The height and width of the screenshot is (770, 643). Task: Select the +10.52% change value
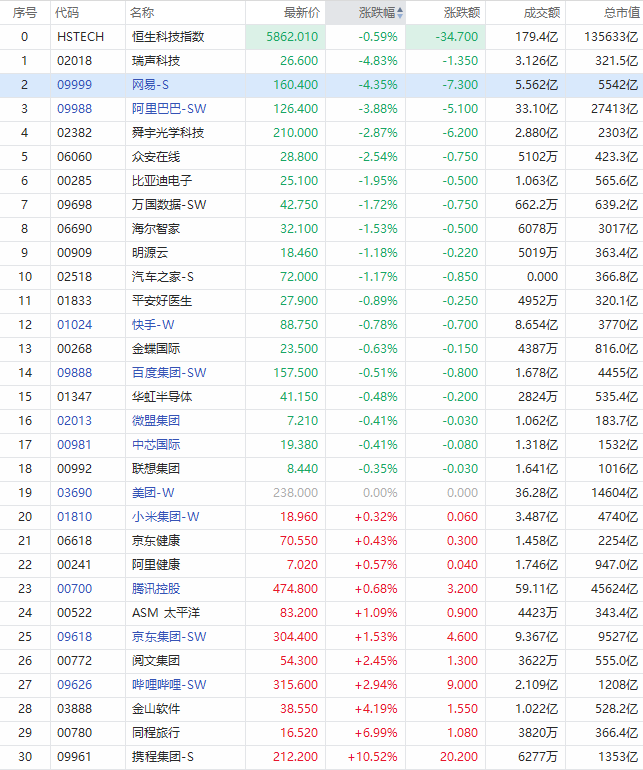(373, 757)
